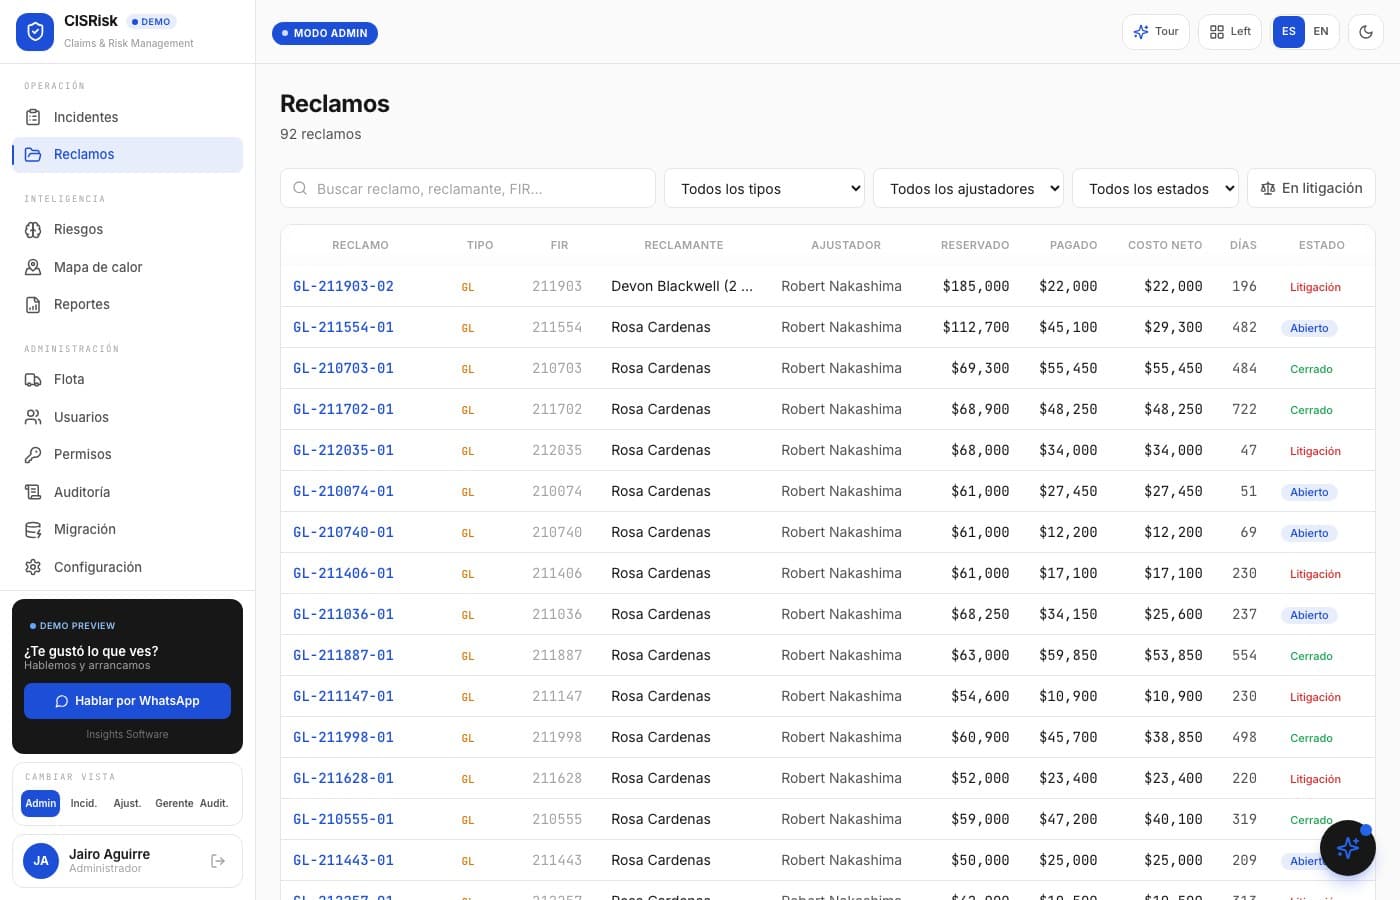The height and width of the screenshot is (900, 1400).
Task: Click the JA user avatar
Action: (x=41, y=861)
